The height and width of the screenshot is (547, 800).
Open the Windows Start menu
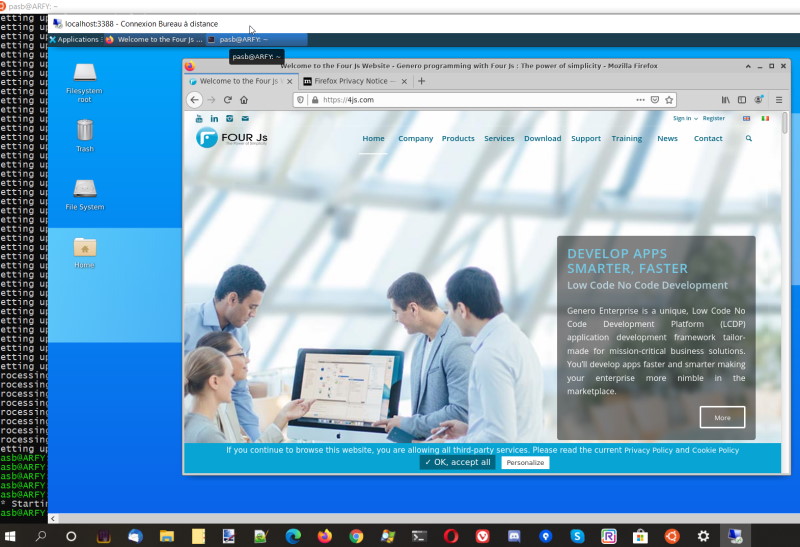10,536
